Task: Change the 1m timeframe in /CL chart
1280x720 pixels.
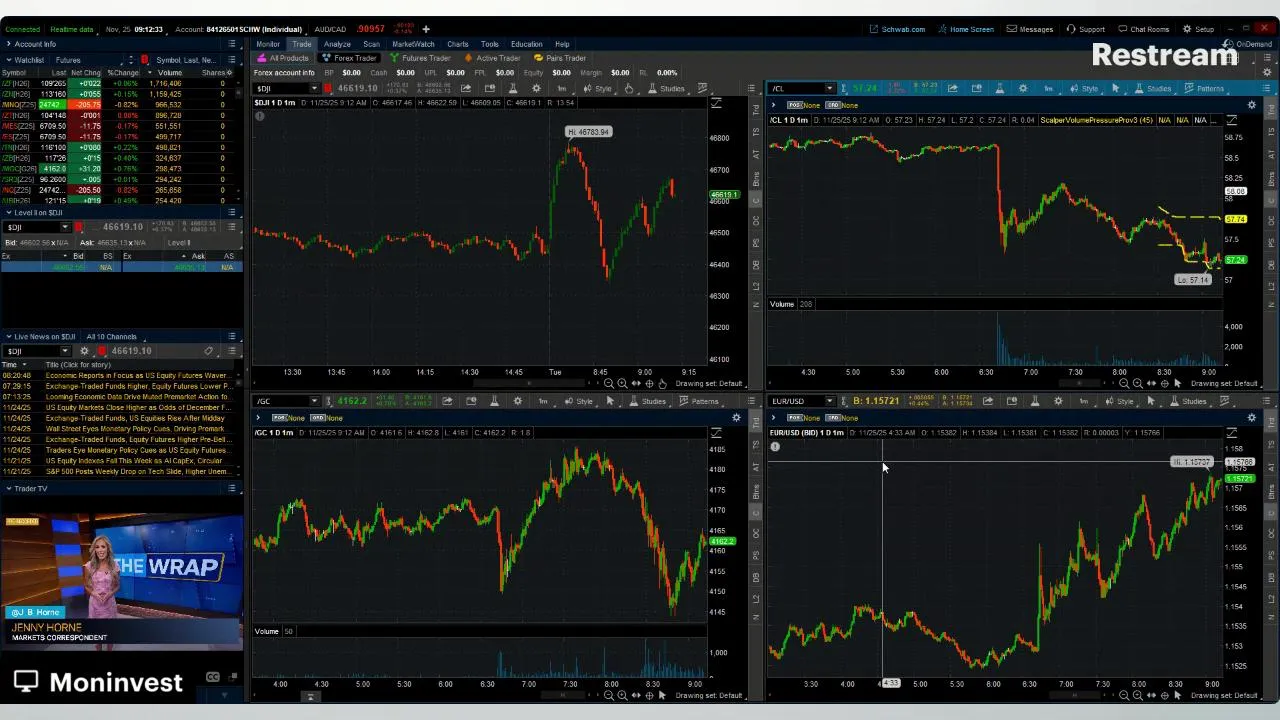Action: pyautogui.click(x=1048, y=89)
